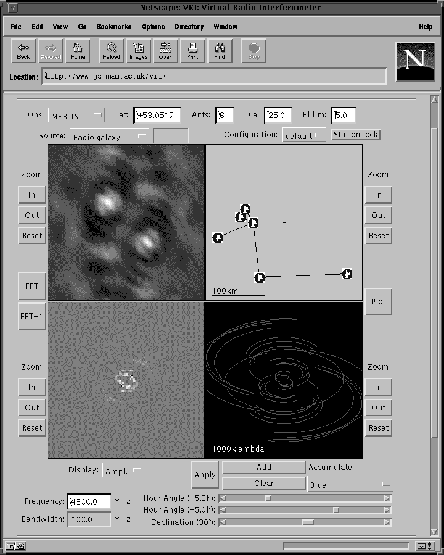
Task: Click the Frequency input field
Action: pos(89,502)
